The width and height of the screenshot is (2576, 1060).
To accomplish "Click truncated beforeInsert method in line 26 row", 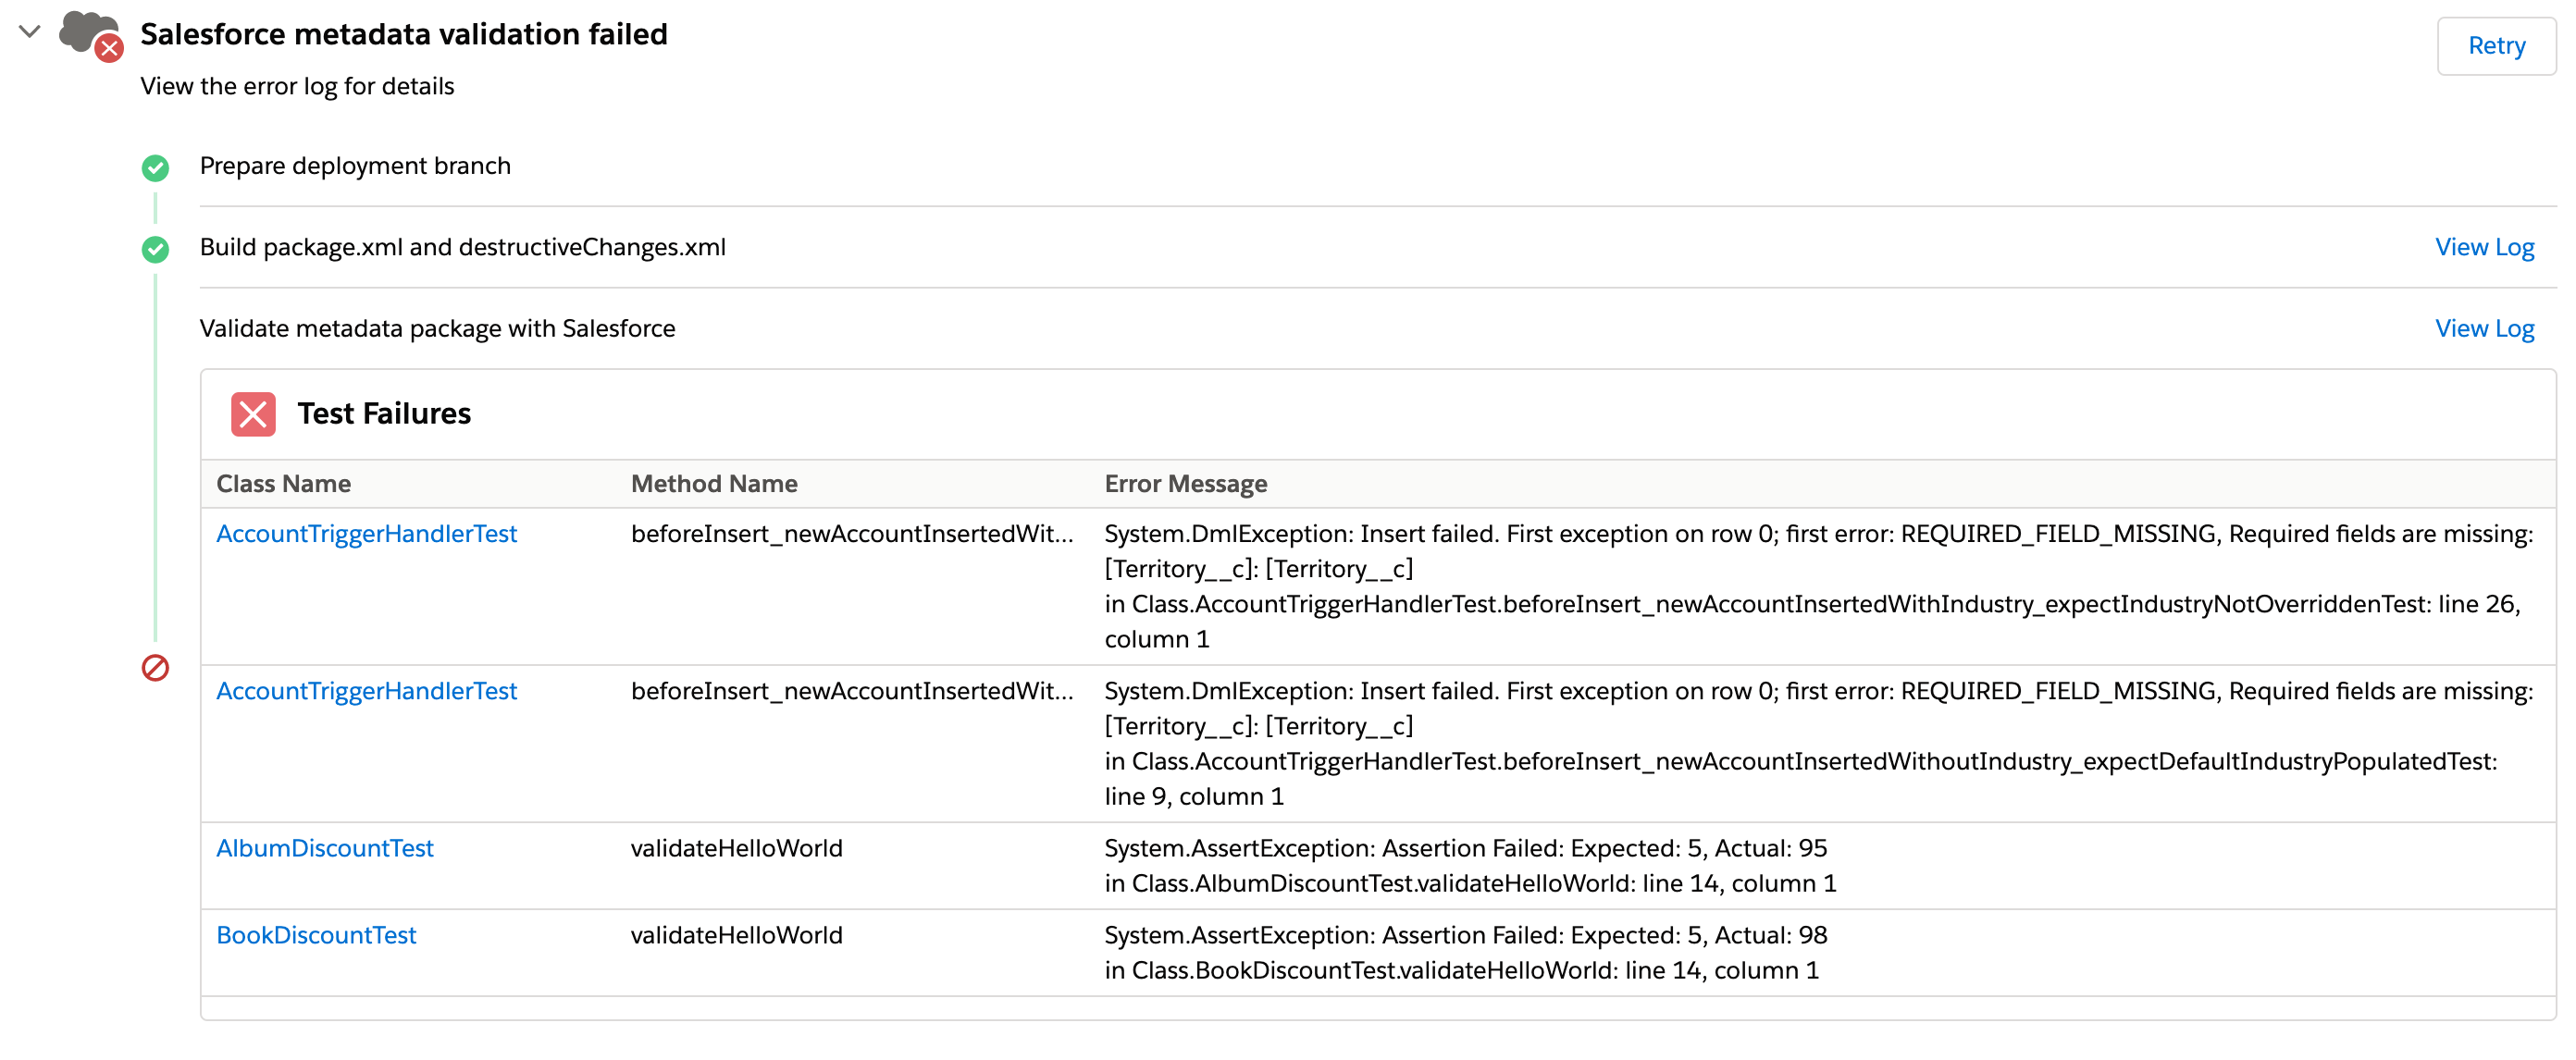I will (x=852, y=533).
